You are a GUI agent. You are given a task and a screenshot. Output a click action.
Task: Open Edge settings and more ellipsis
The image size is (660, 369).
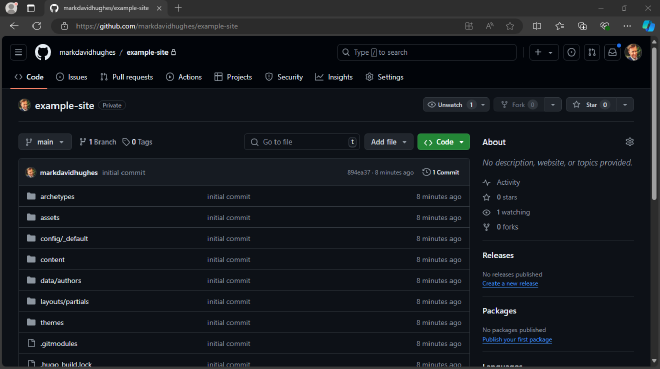(x=627, y=26)
